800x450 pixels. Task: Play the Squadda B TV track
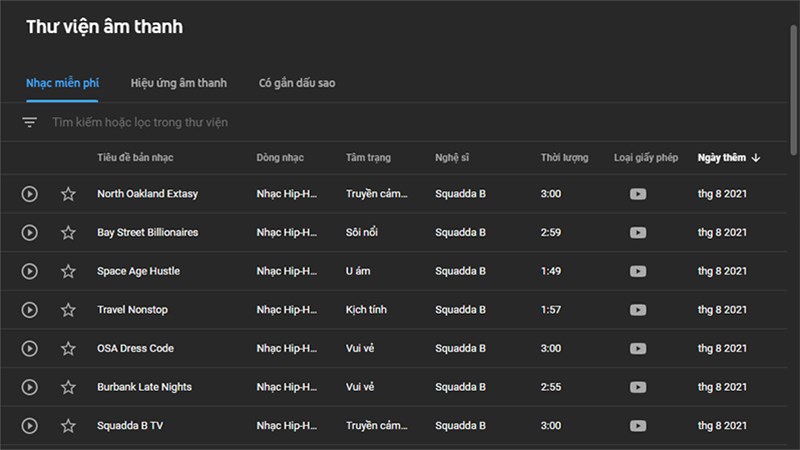coord(30,426)
